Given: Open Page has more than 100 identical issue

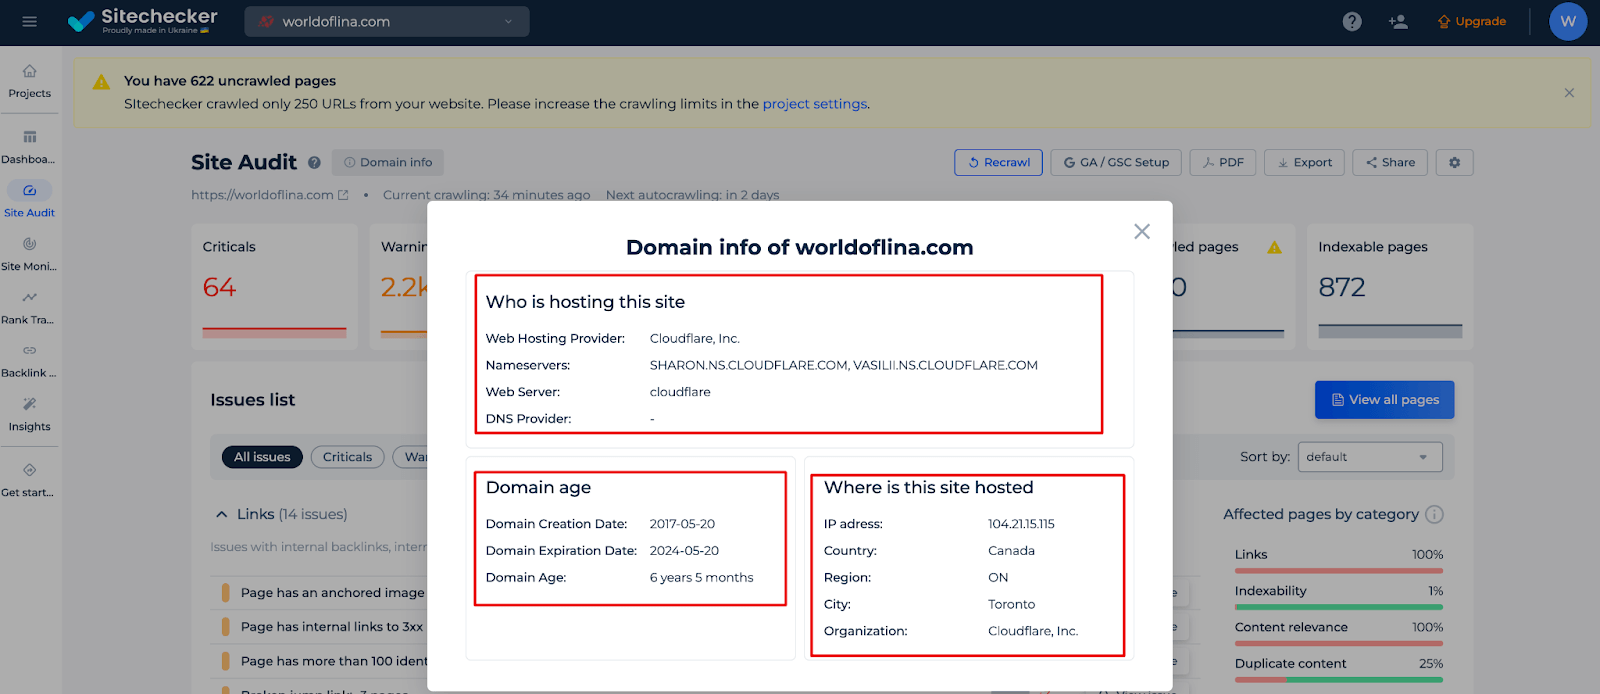Looking at the screenshot, I should (x=334, y=661).
